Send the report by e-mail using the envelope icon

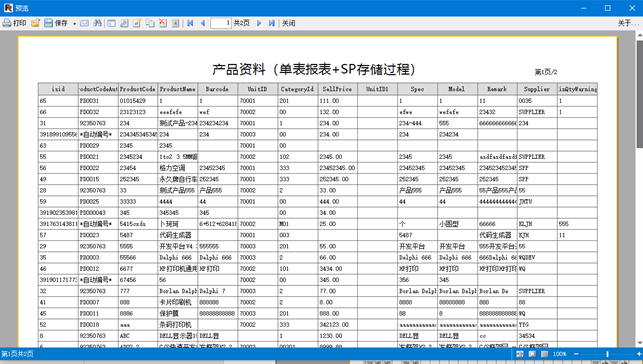click(x=84, y=23)
